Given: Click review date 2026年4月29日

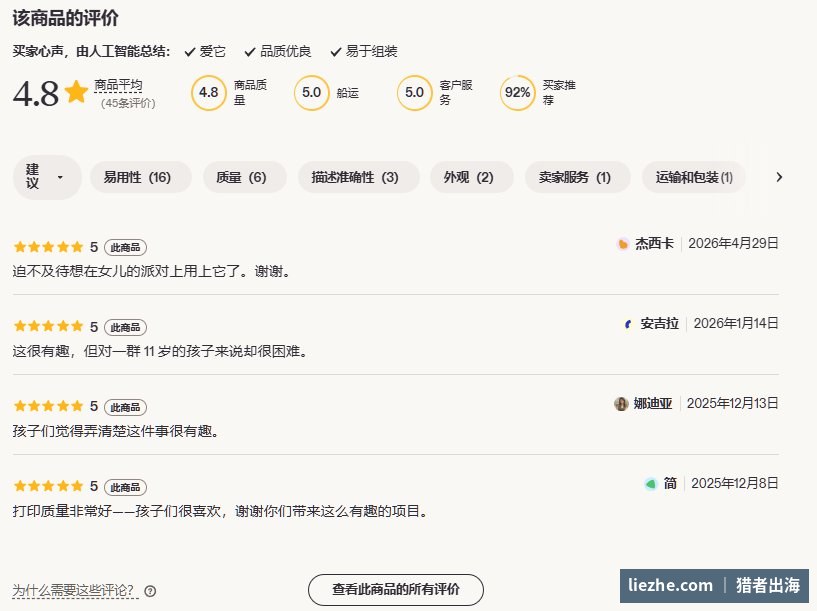Looking at the screenshot, I should tap(733, 243).
